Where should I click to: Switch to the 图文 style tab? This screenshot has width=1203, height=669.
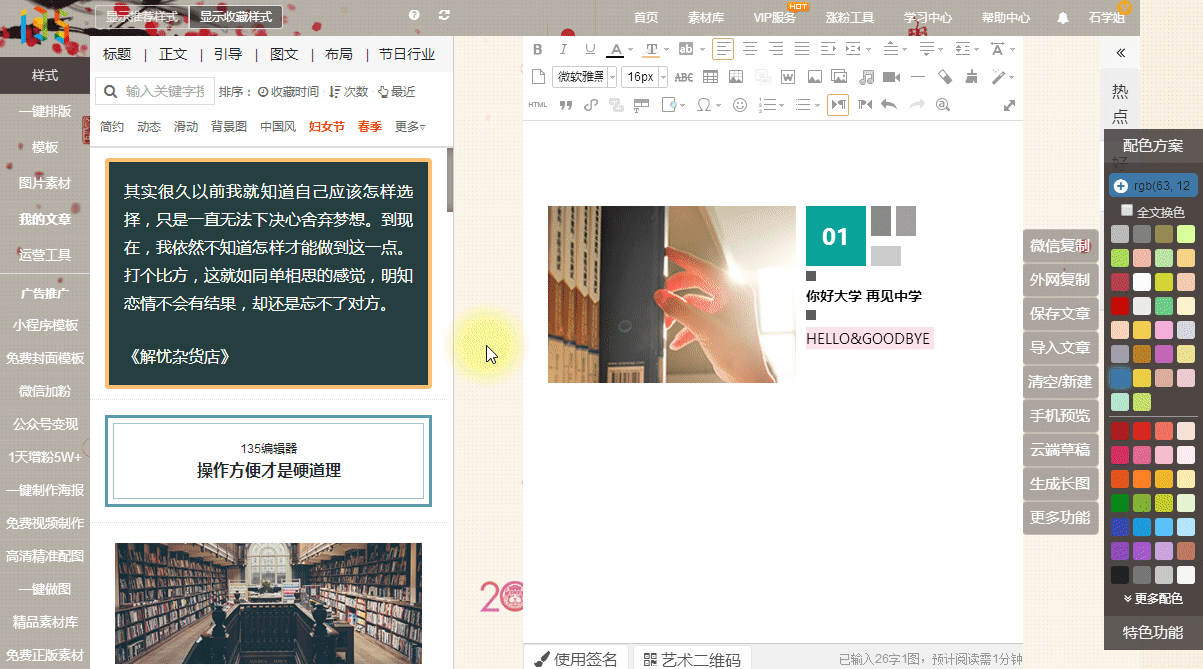click(284, 54)
